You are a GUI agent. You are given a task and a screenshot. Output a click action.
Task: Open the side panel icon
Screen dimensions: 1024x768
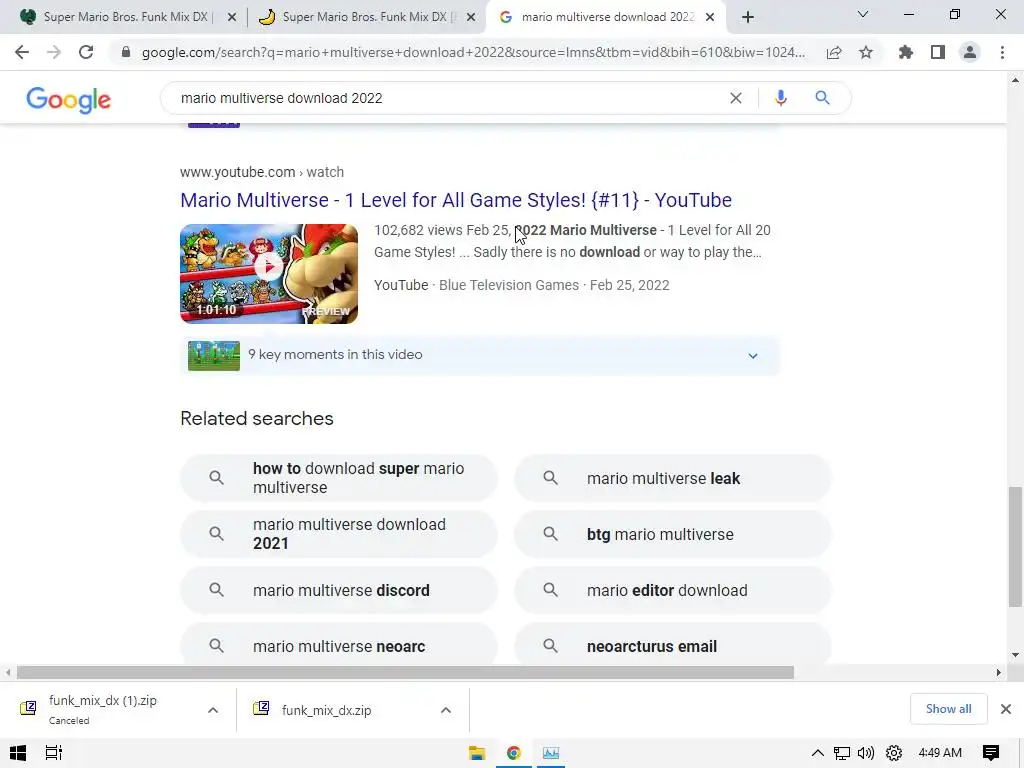938,52
